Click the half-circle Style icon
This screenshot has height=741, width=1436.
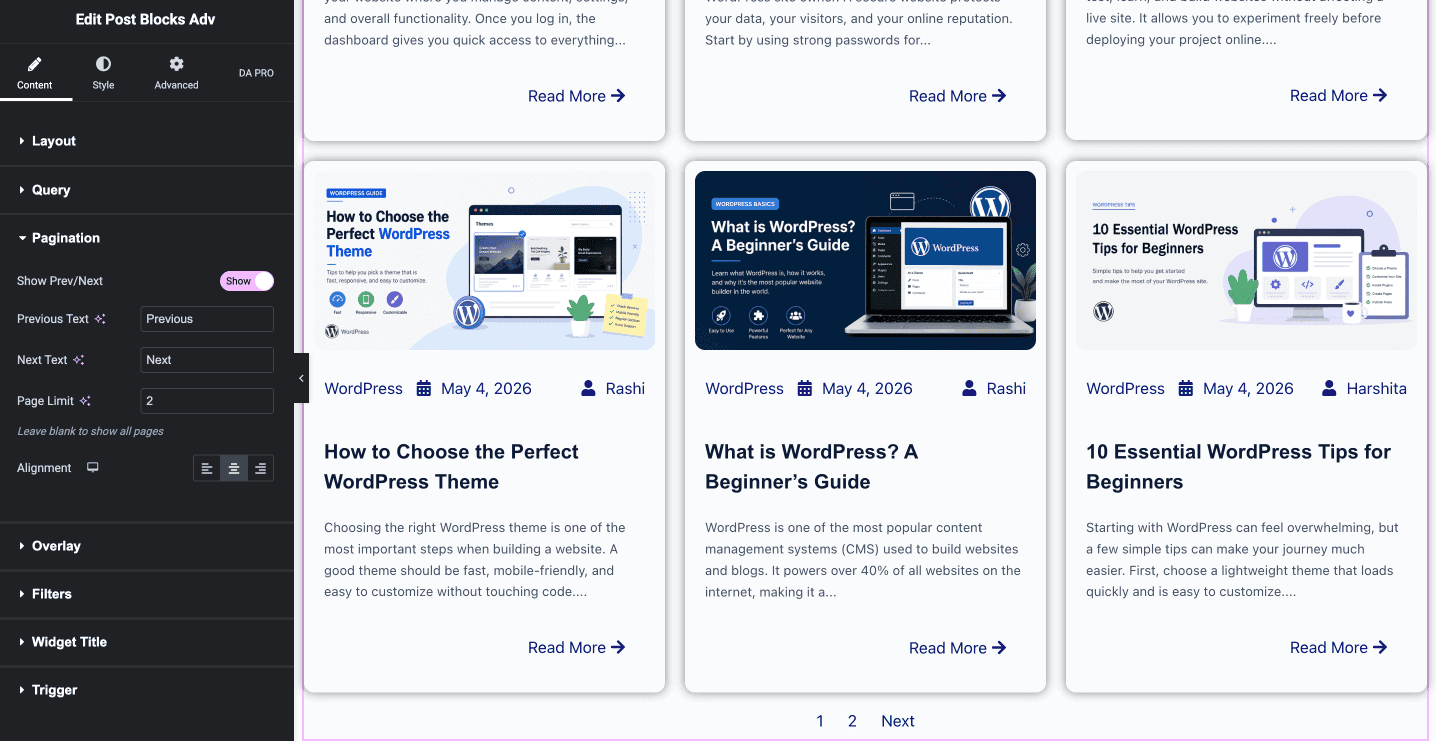(x=103, y=64)
